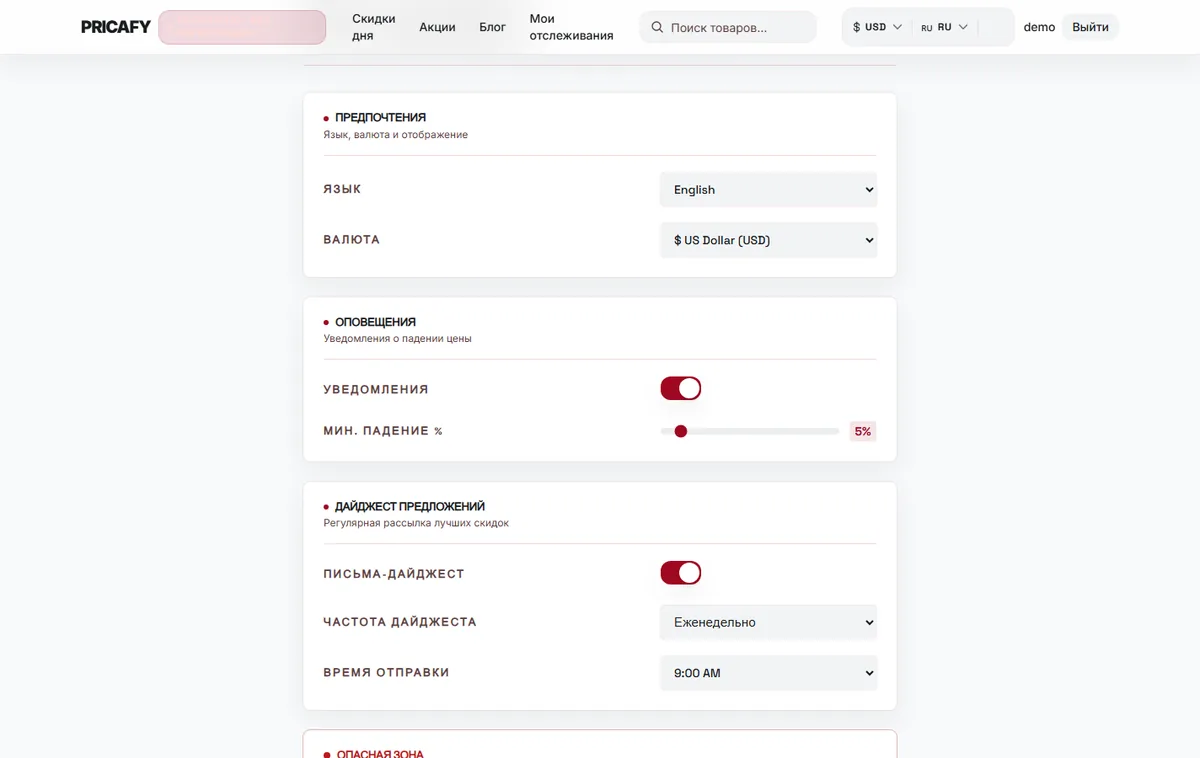Open the USD currency selector in header

pos(877,27)
